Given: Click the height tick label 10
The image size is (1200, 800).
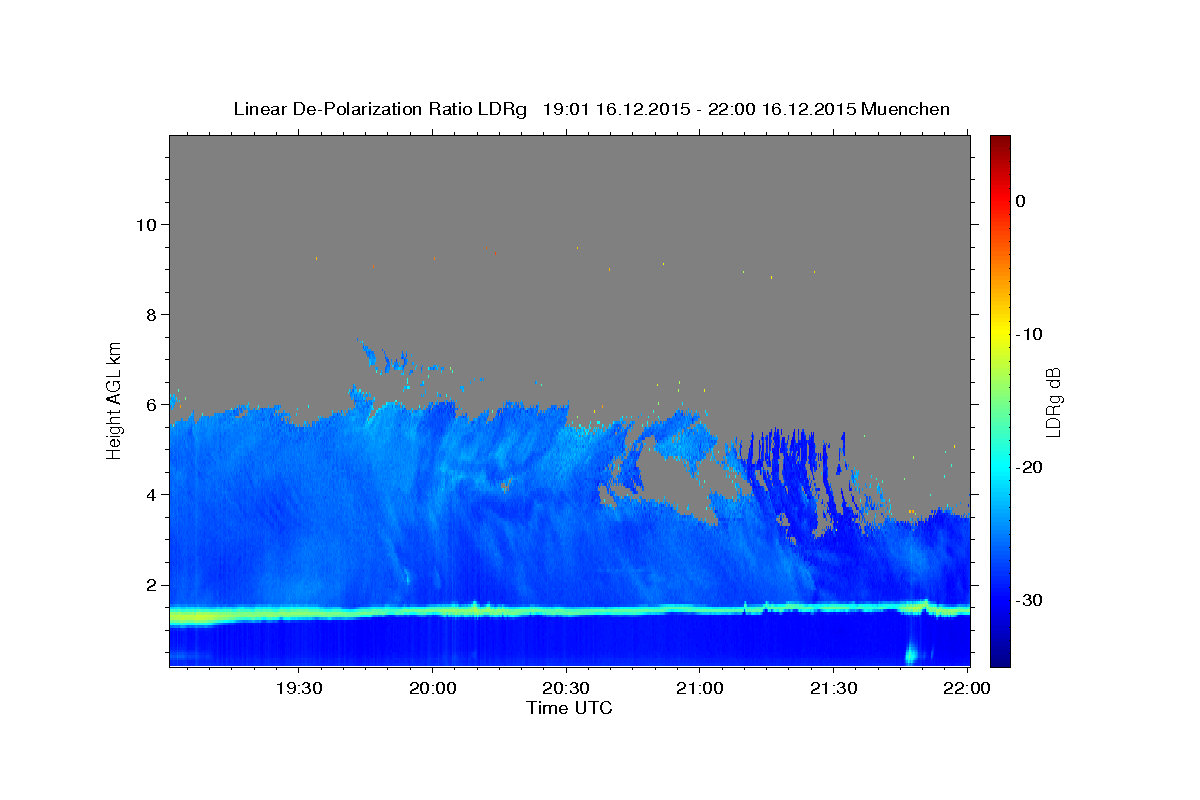Looking at the screenshot, I should tap(146, 224).
